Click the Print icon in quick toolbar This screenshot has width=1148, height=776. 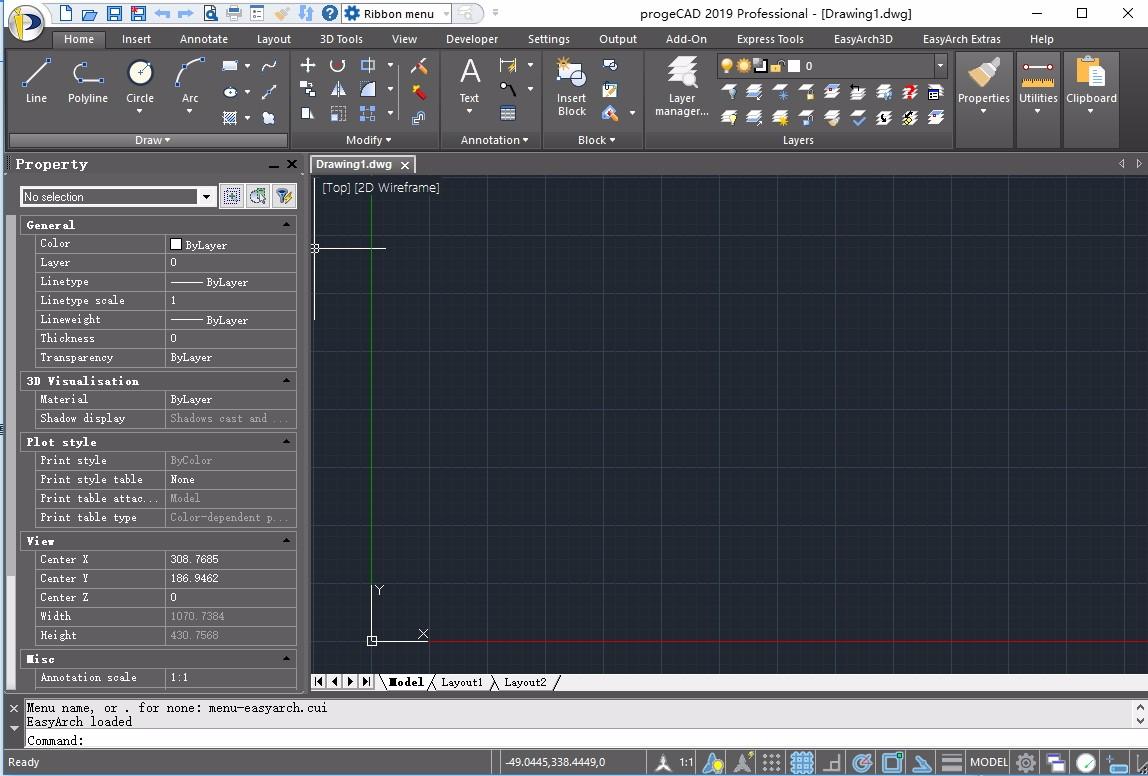pyautogui.click(x=234, y=13)
